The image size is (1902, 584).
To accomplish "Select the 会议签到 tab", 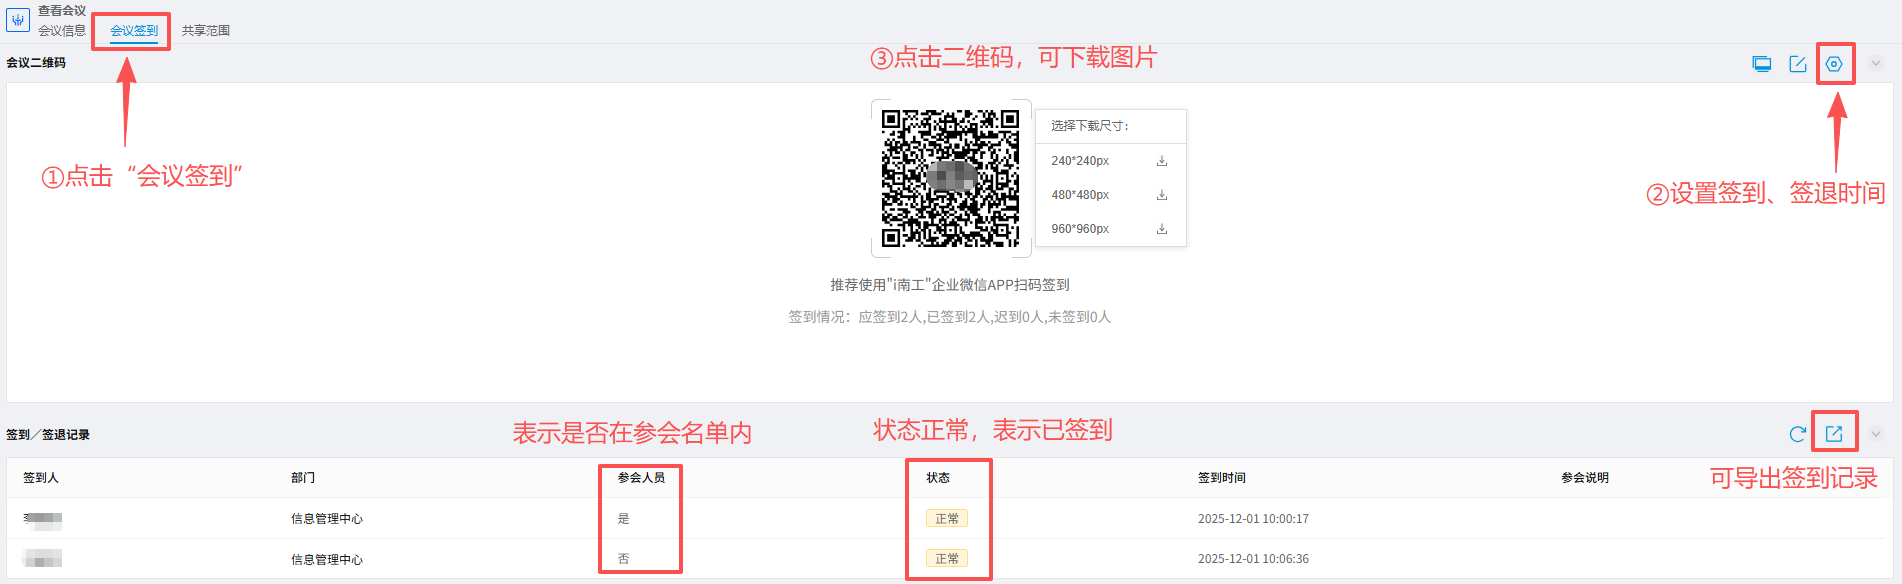I will pyautogui.click(x=134, y=31).
